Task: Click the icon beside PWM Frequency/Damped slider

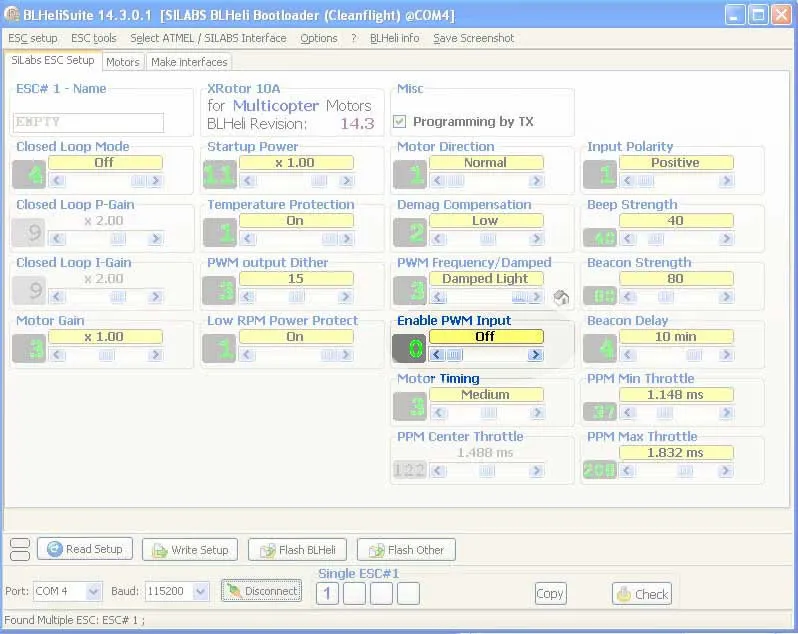Action: (561, 298)
